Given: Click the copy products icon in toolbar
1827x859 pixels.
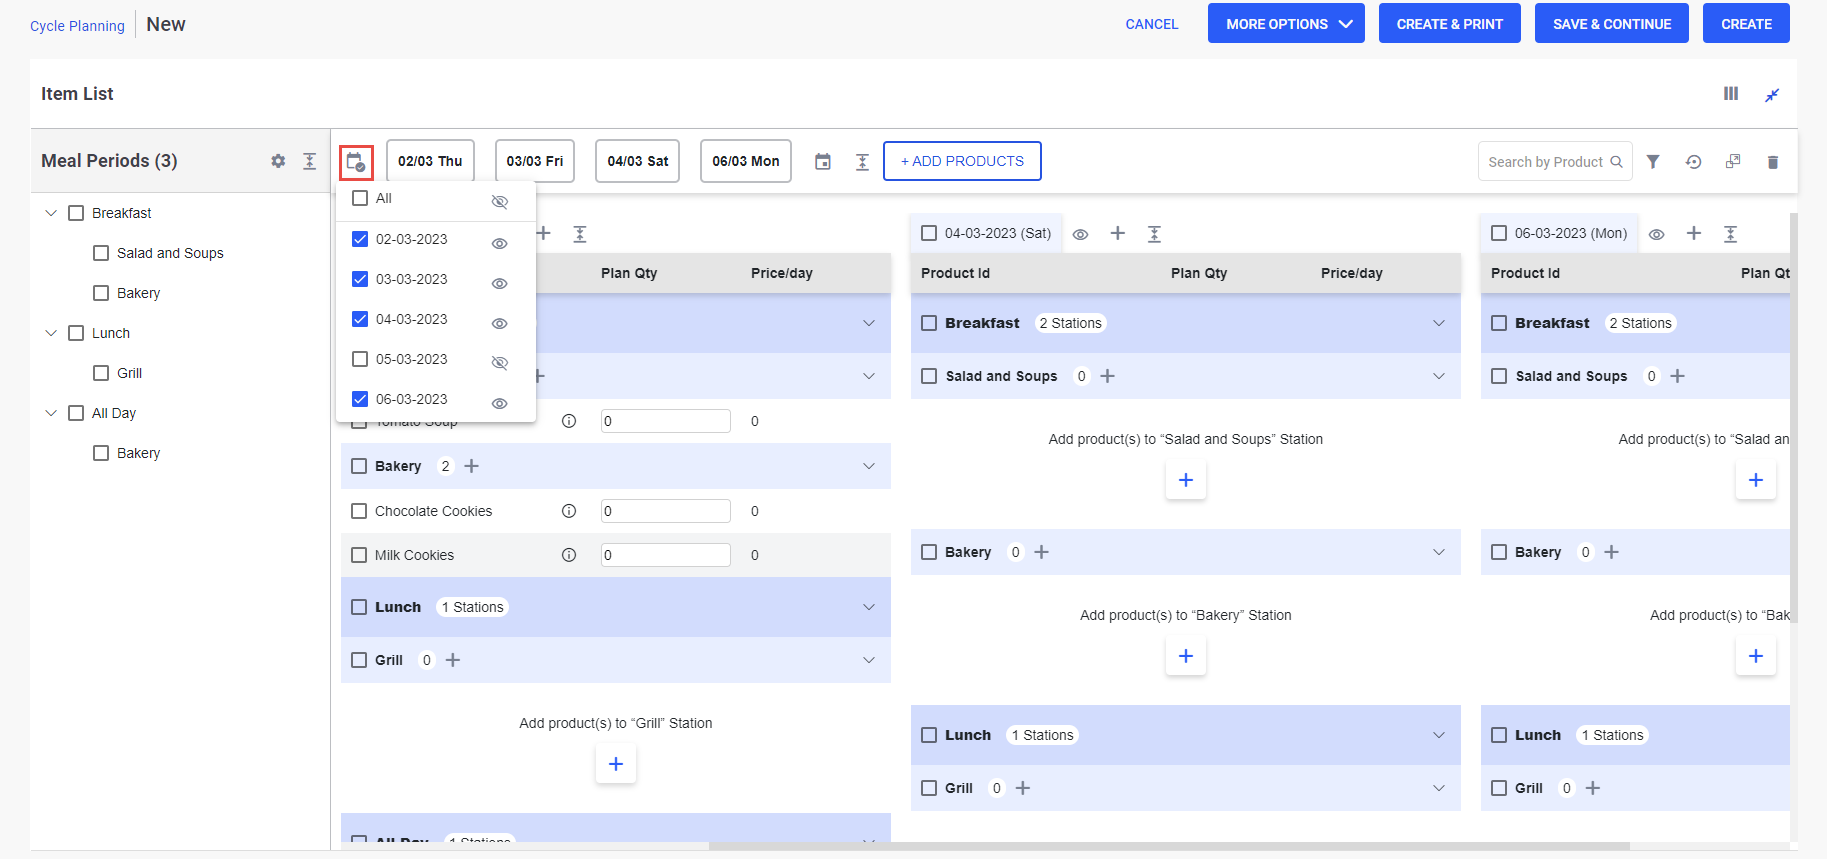Looking at the screenshot, I should tap(1733, 162).
